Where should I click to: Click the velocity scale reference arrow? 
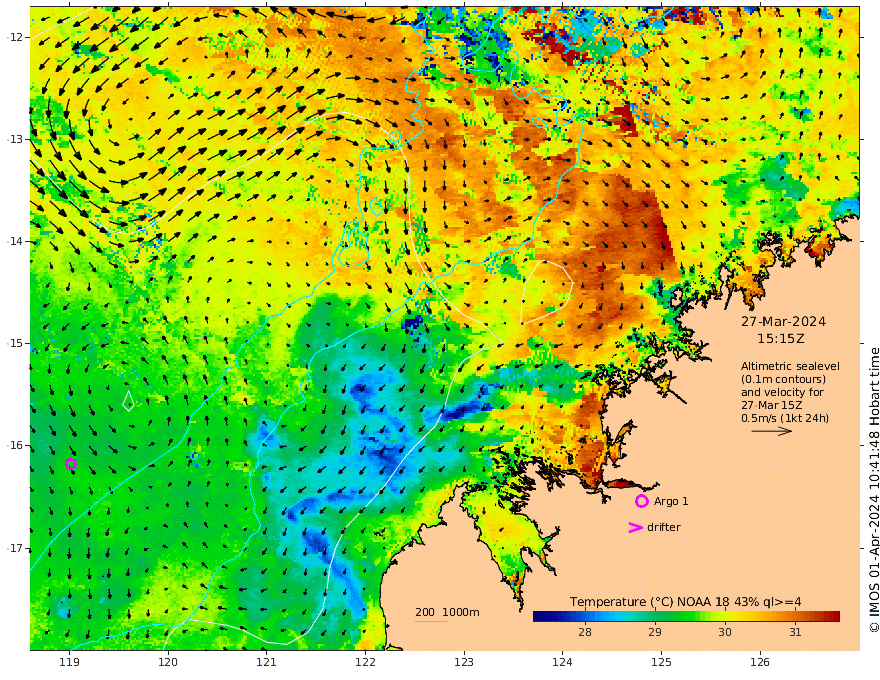(x=772, y=431)
